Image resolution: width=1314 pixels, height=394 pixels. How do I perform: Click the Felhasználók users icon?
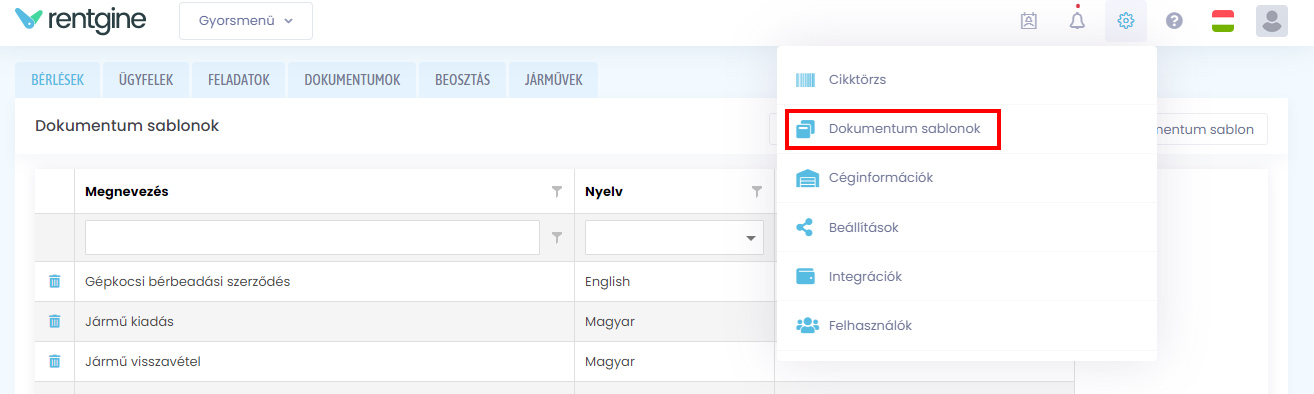(x=807, y=325)
